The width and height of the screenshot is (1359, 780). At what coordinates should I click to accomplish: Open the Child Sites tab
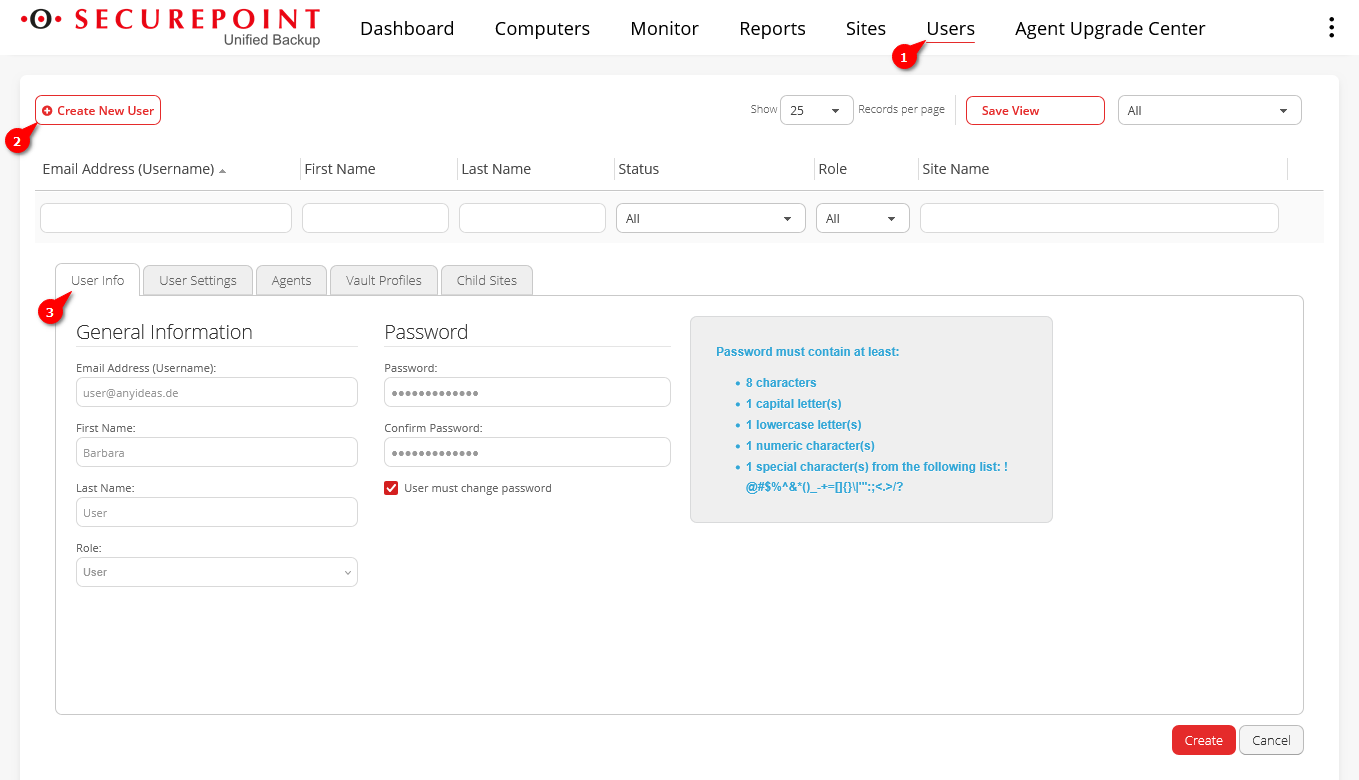[x=487, y=281]
